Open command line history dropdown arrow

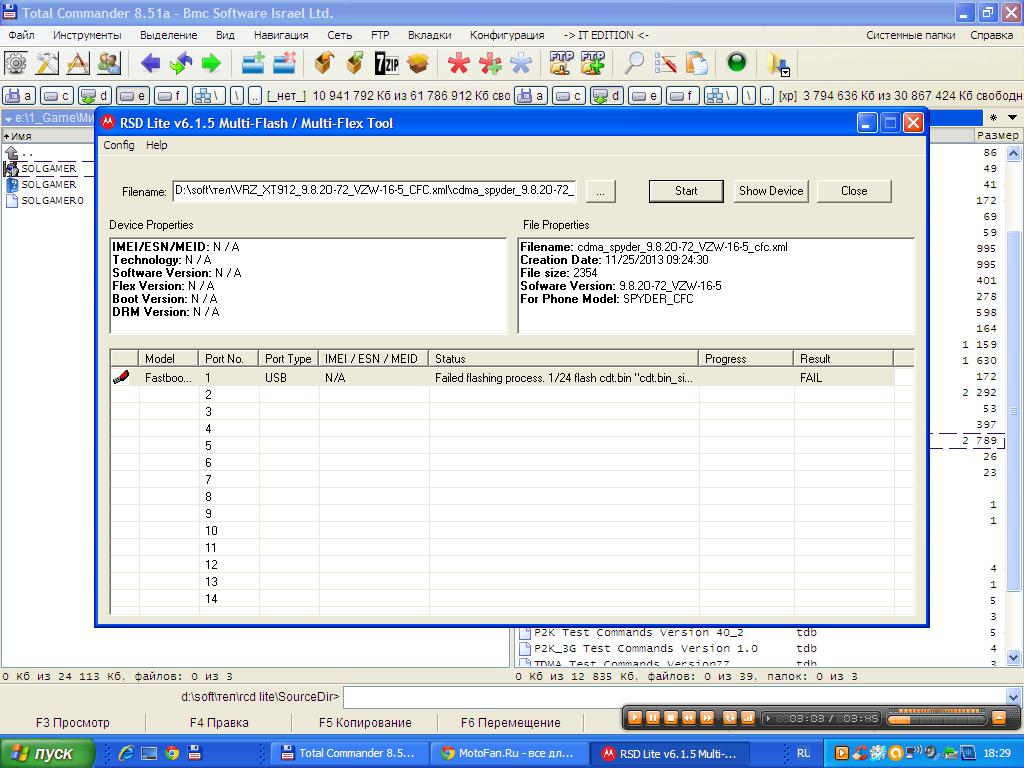pos(1013,697)
